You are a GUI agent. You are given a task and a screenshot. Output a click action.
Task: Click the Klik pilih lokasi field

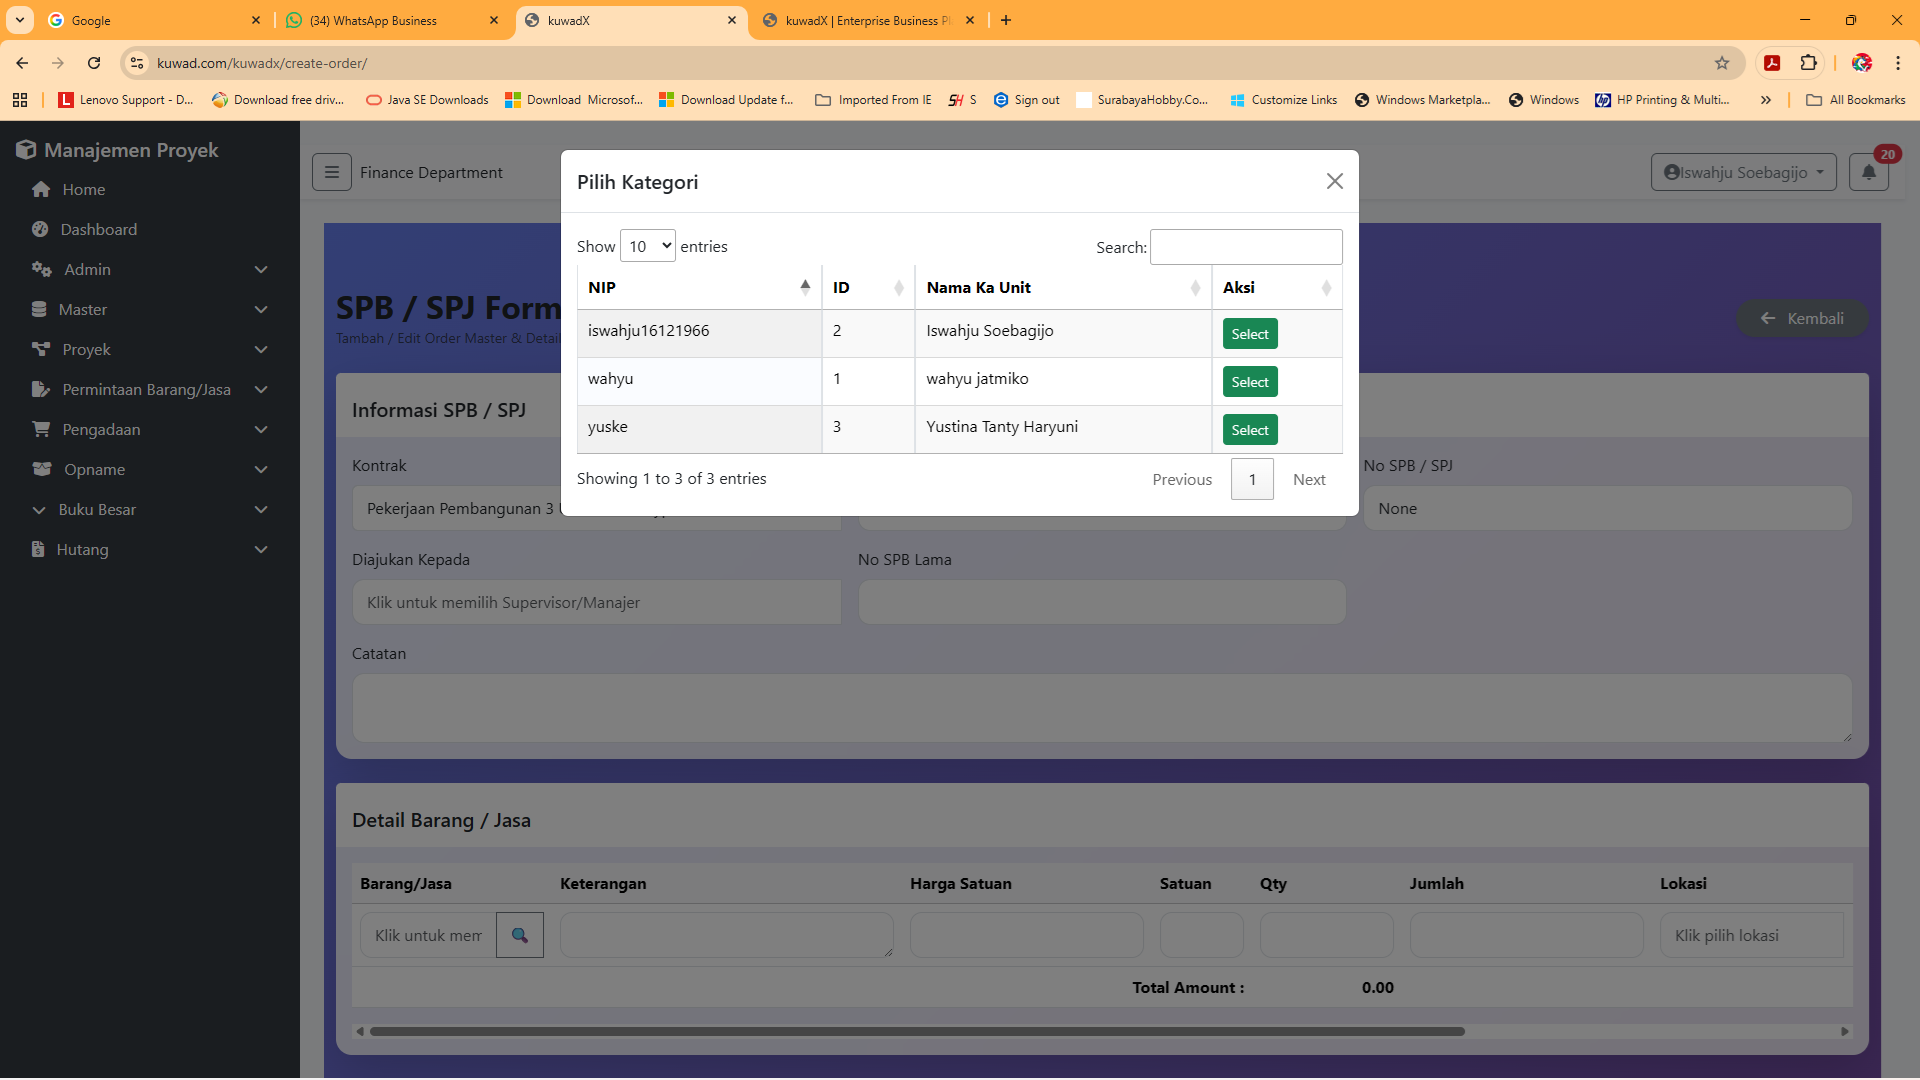1752,935
